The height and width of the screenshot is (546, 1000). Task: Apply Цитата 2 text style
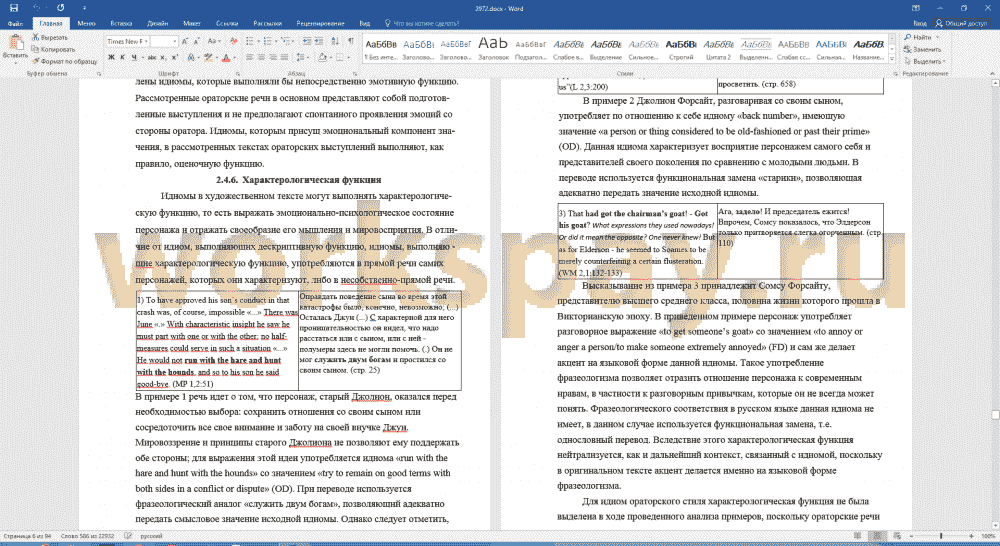point(718,48)
